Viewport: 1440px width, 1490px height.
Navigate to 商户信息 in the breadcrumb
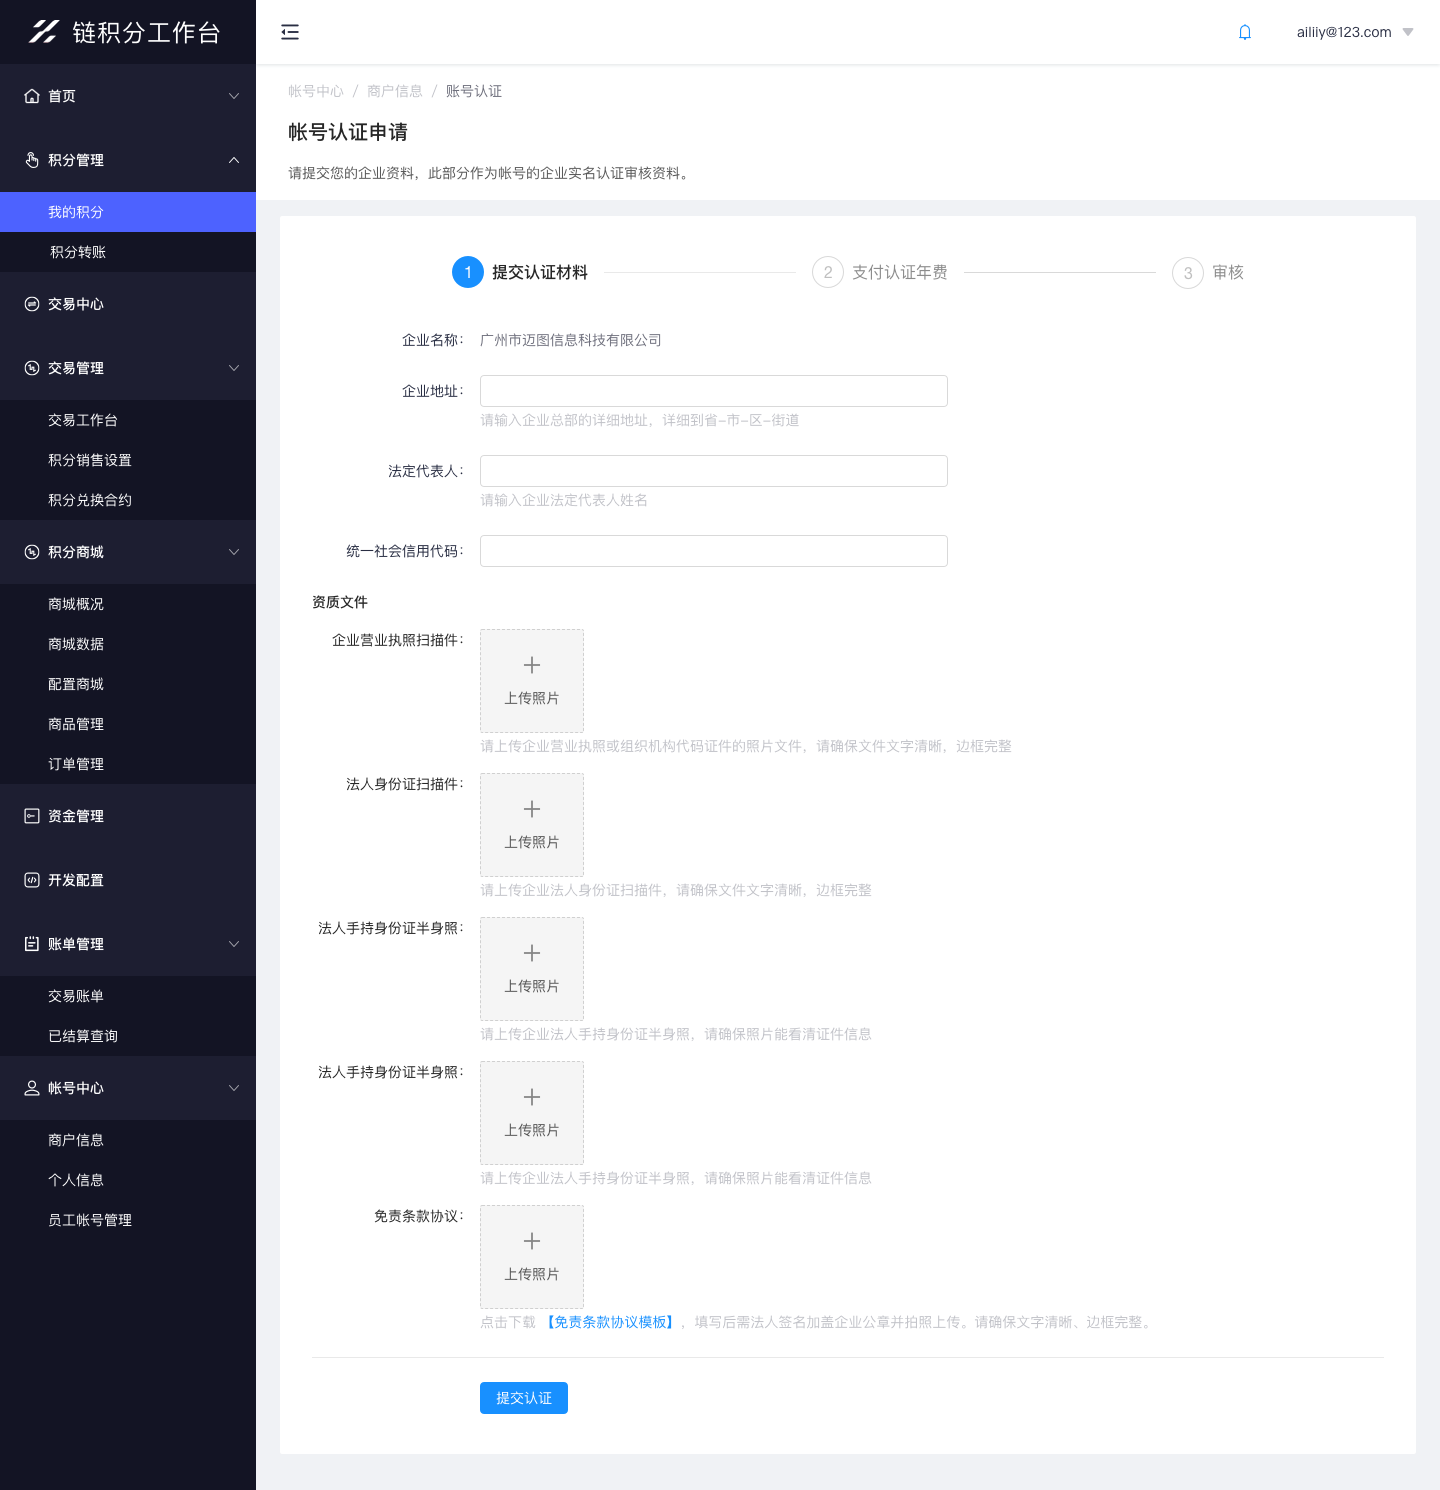tap(395, 90)
